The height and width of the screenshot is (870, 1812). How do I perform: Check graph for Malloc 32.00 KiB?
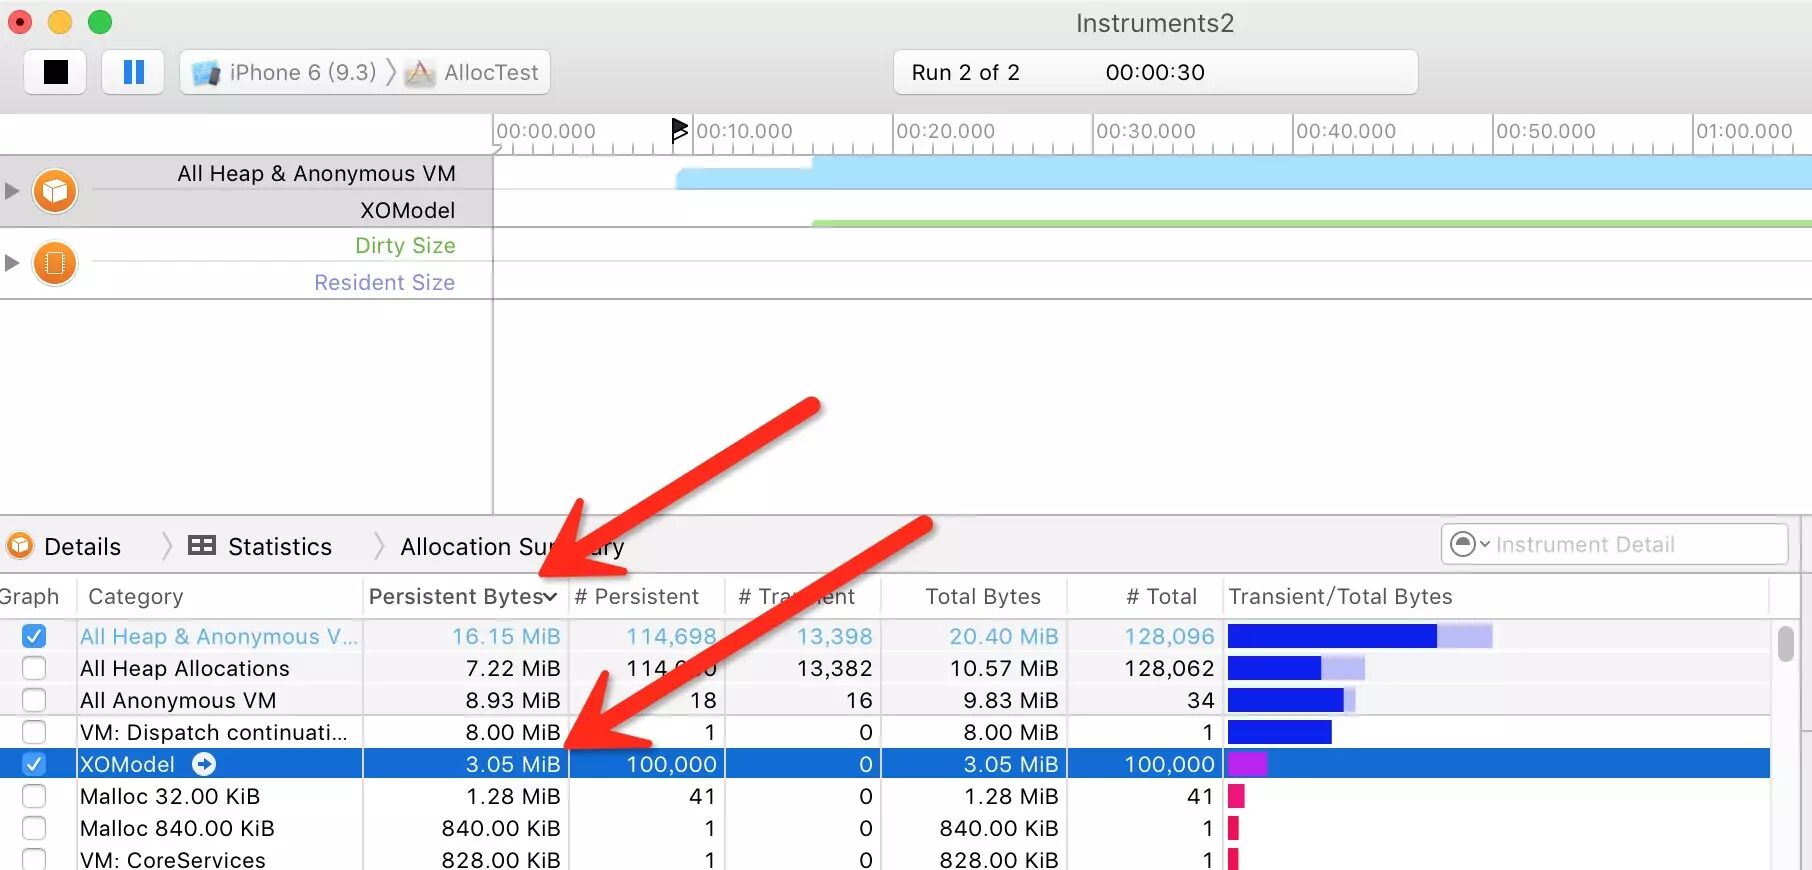click(34, 796)
